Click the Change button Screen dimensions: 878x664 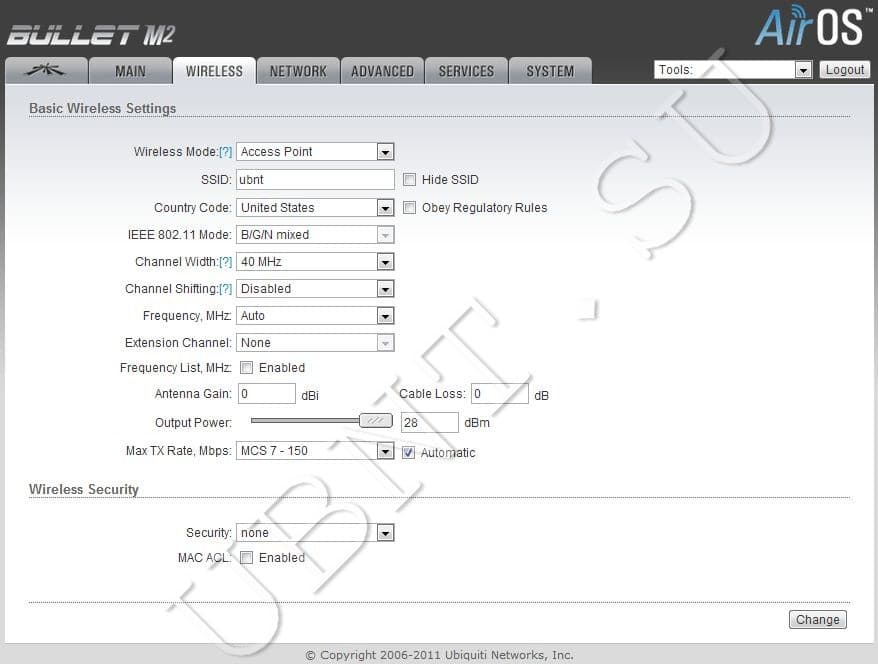(818, 619)
